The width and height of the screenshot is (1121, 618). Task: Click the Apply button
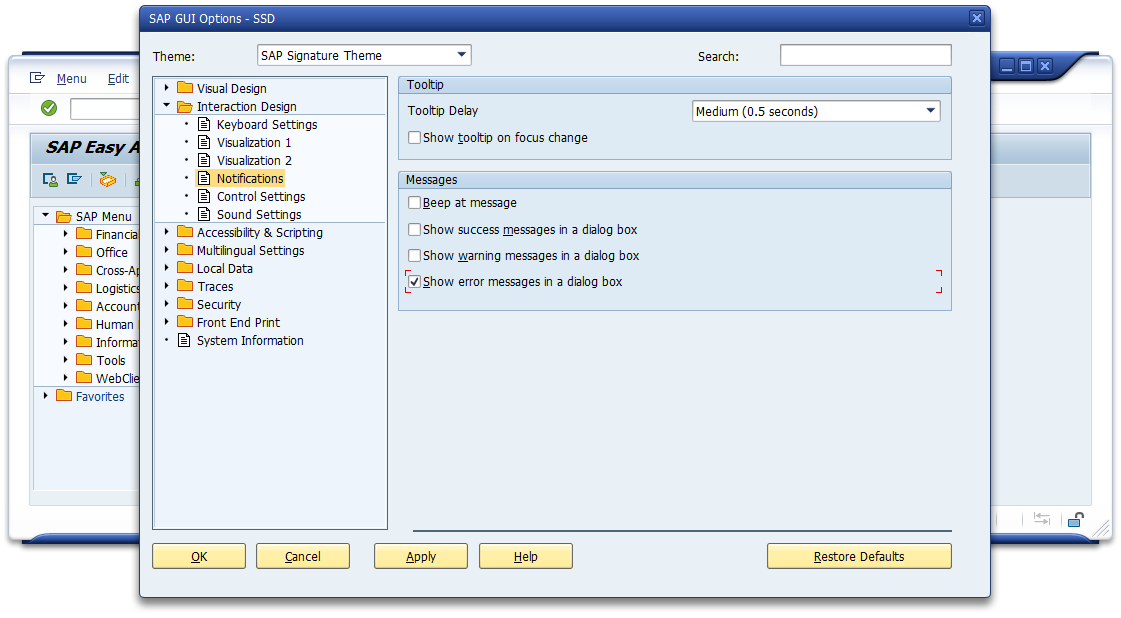(420, 556)
